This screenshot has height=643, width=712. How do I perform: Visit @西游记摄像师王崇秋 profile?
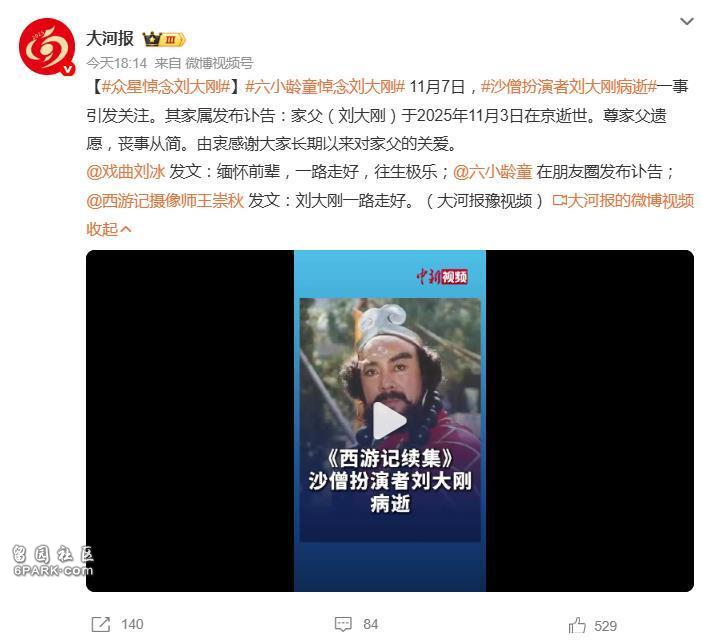point(165,201)
